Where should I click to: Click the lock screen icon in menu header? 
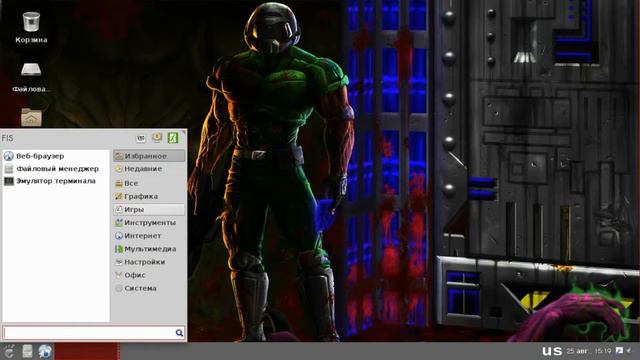click(157, 138)
